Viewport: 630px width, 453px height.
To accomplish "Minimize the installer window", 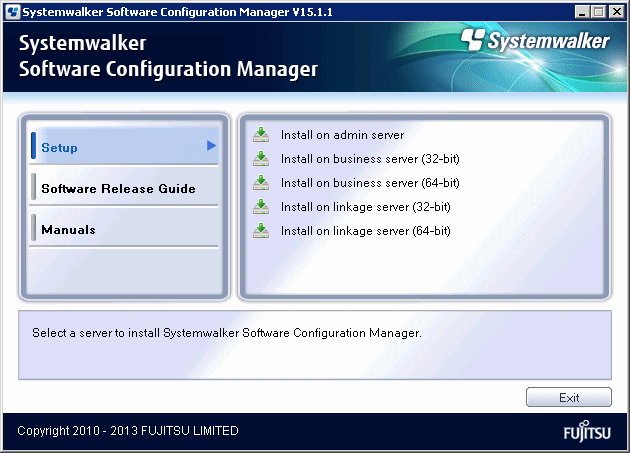I will 582,12.
